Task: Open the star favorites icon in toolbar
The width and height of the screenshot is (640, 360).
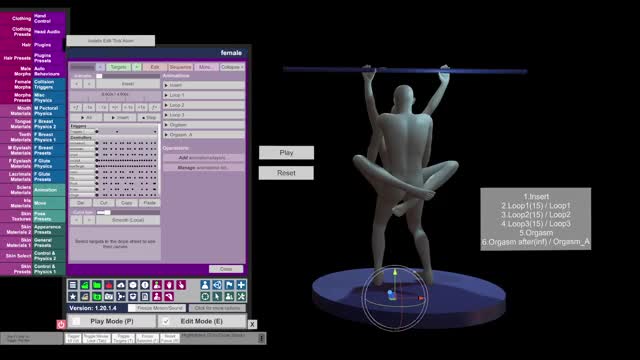Action: click(73, 296)
